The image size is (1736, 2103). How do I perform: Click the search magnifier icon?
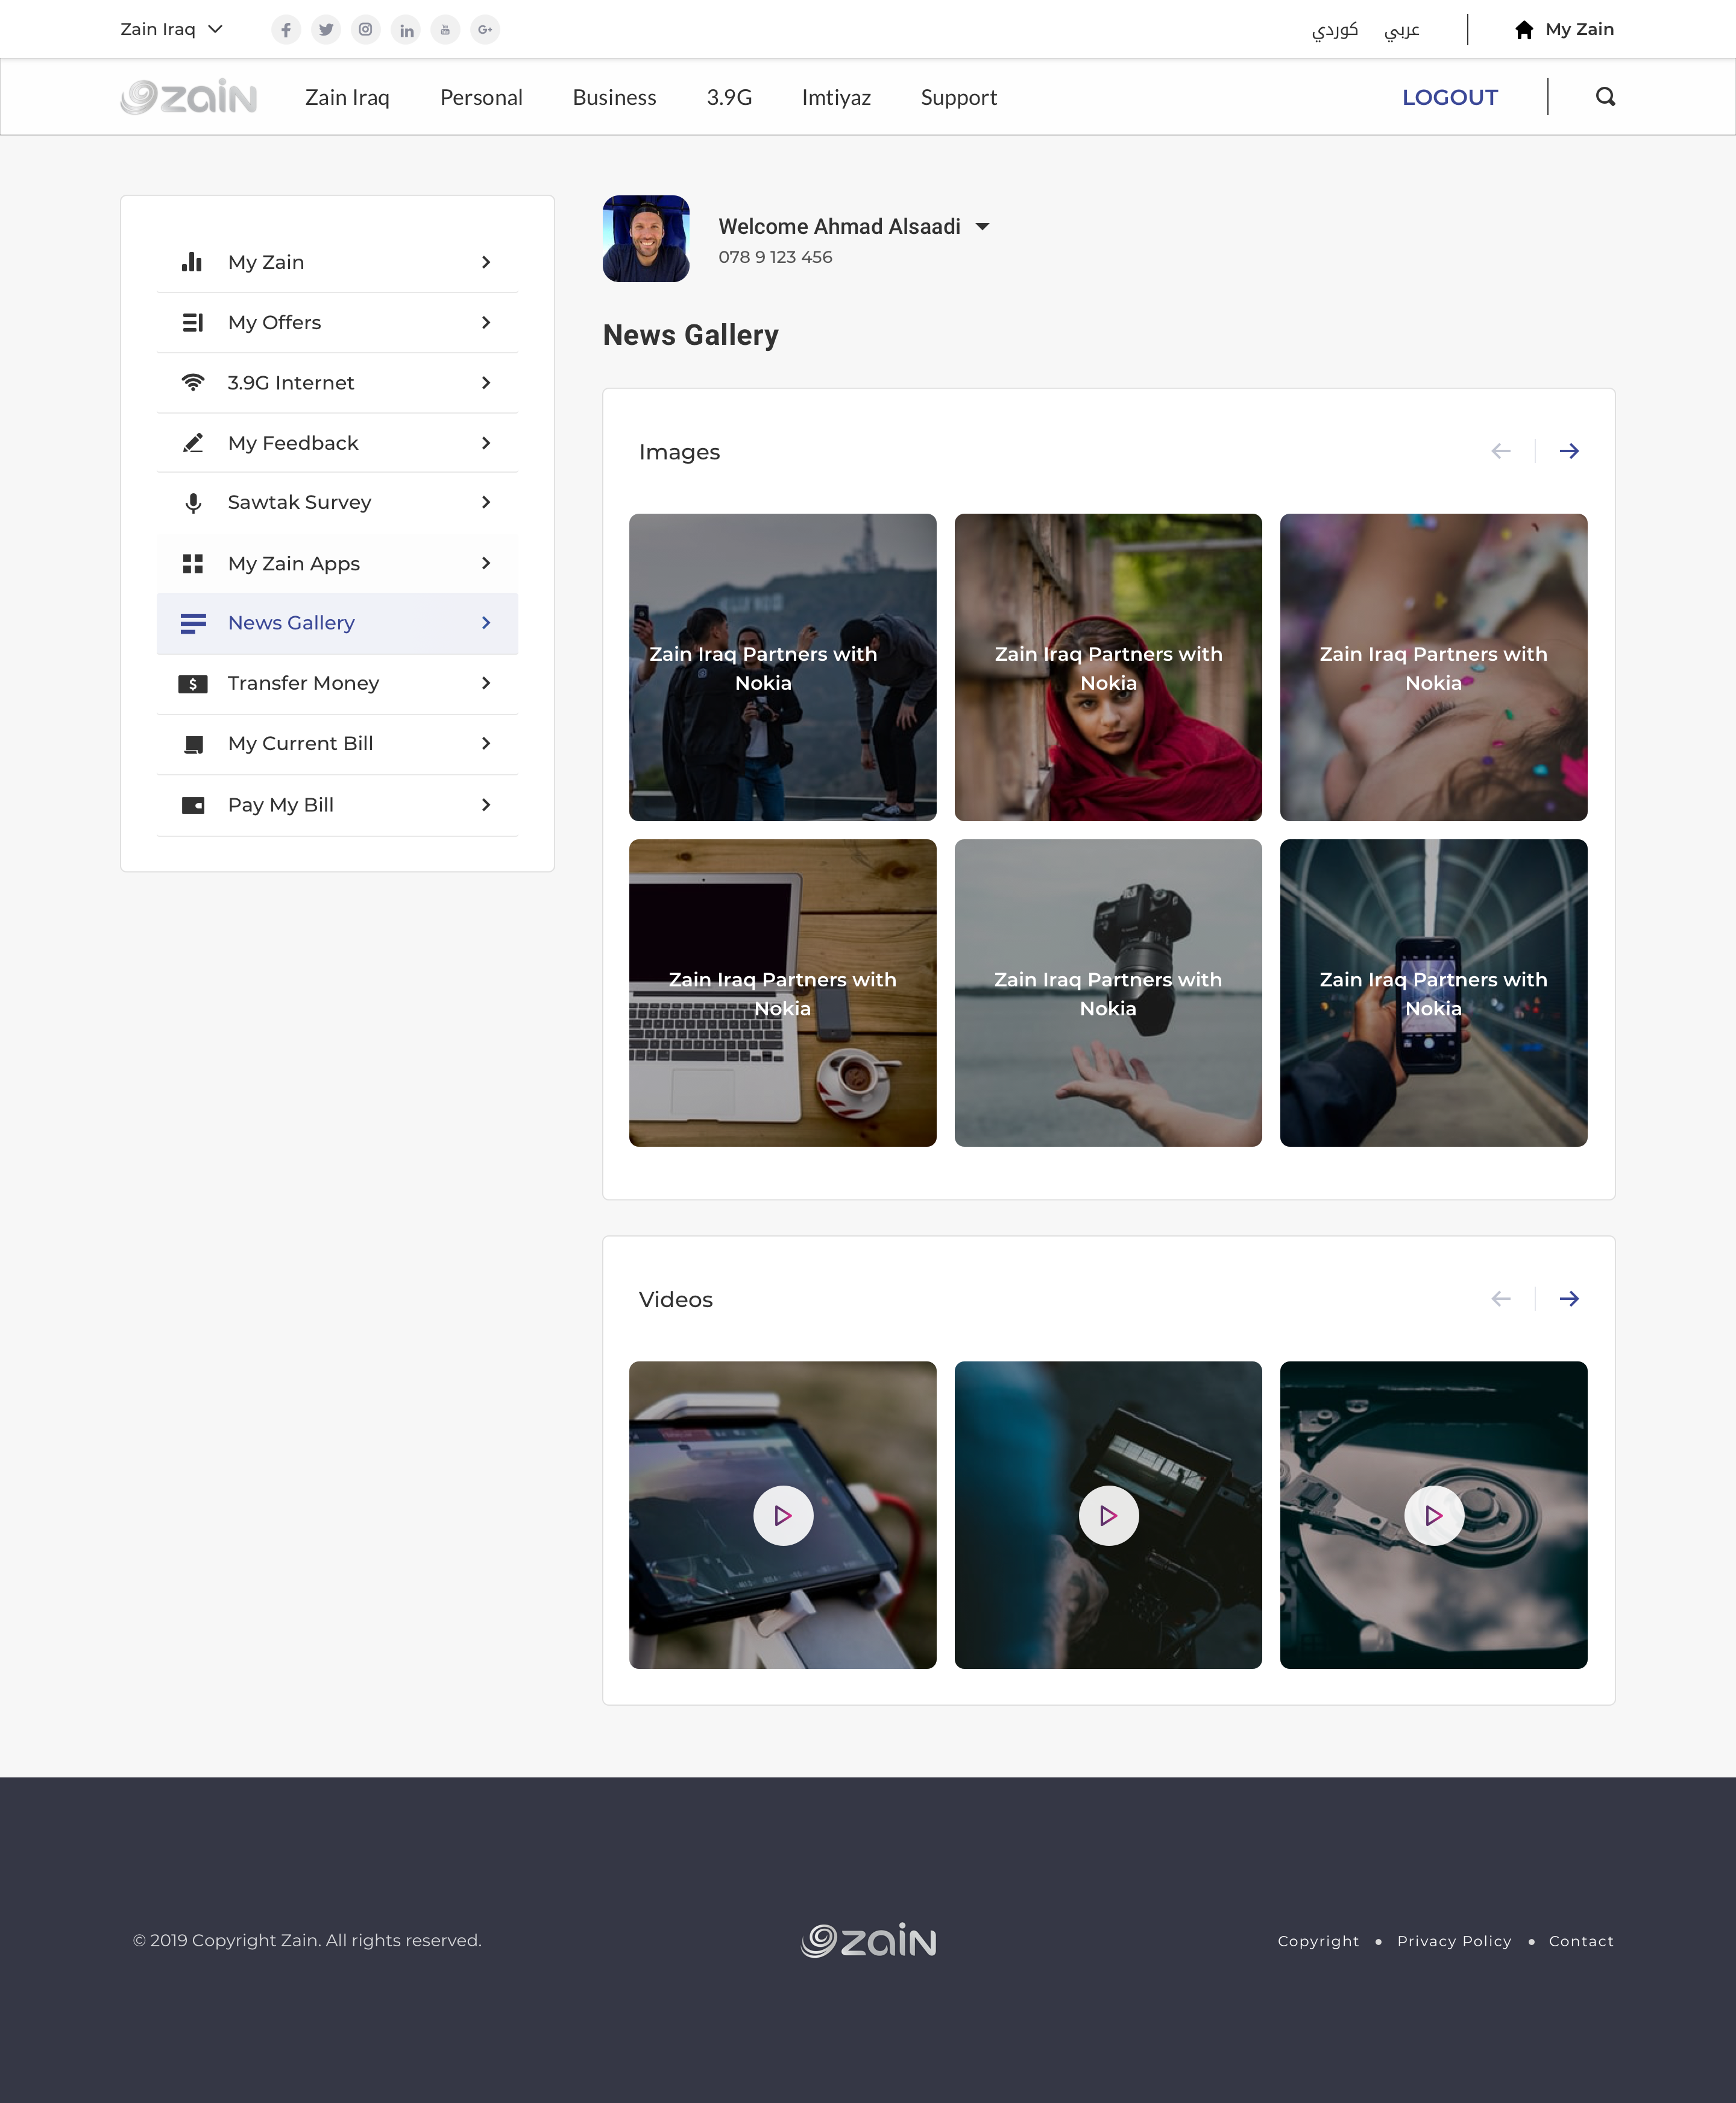coord(1605,97)
